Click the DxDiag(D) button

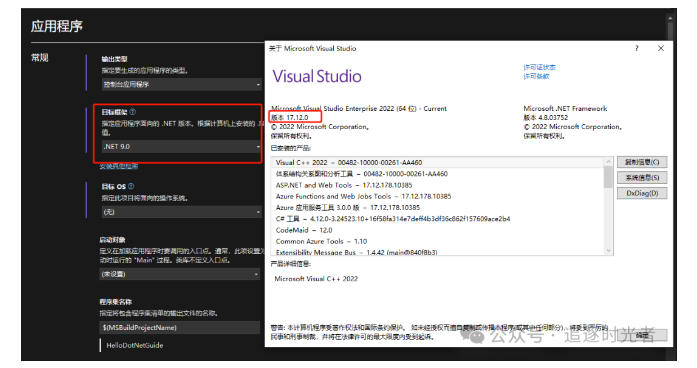point(642,193)
